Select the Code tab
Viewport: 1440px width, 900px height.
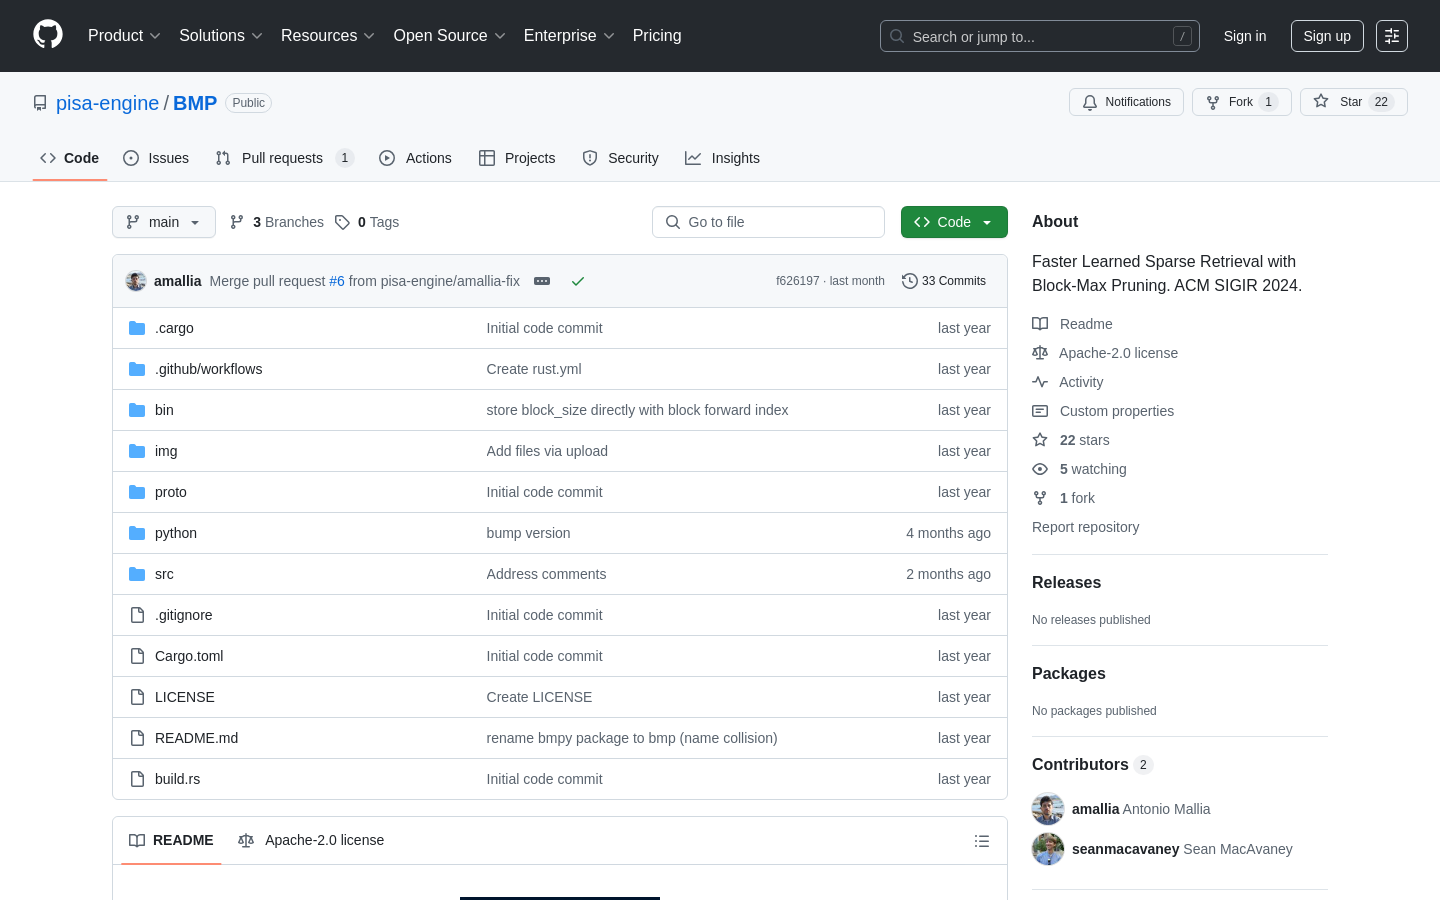click(70, 158)
